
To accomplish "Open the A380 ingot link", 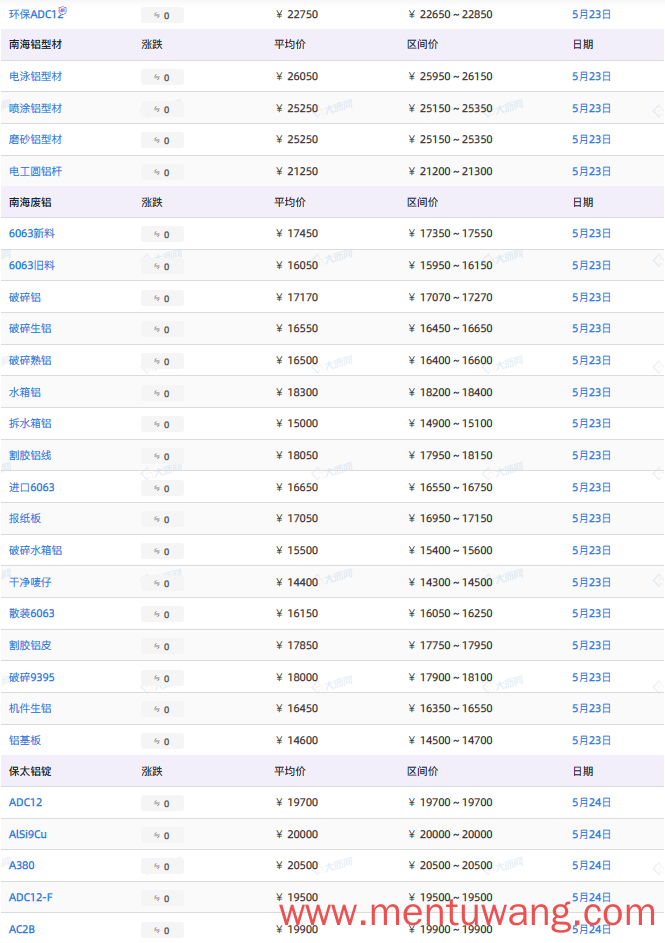I will click(x=22, y=865).
